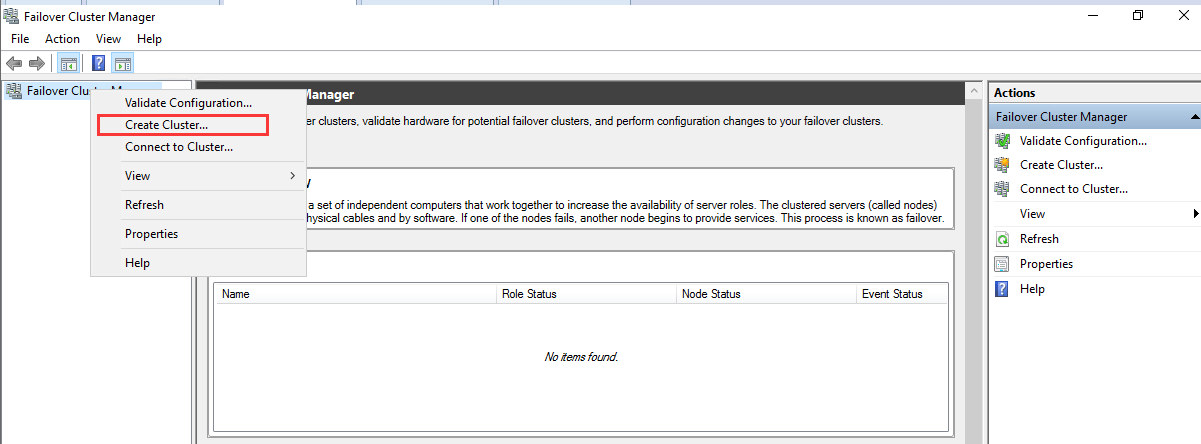The width and height of the screenshot is (1201, 444).
Task: Click the green Refresh icon in Actions pane
Action: (1002, 239)
